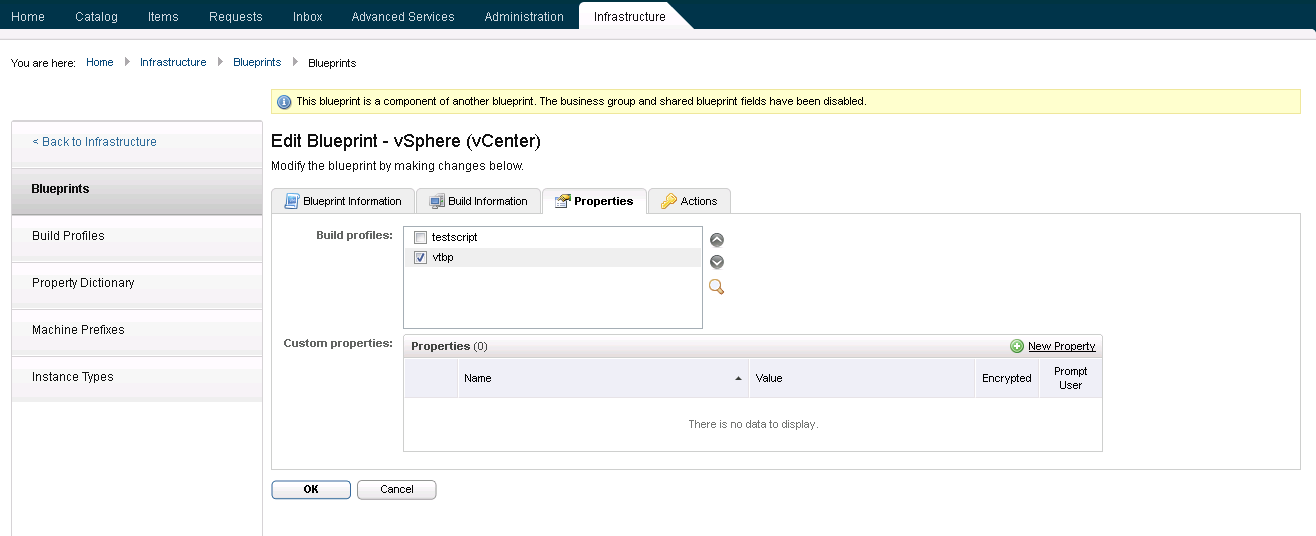Select the Properties tab
This screenshot has width=1316, height=536.
[x=594, y=201]
